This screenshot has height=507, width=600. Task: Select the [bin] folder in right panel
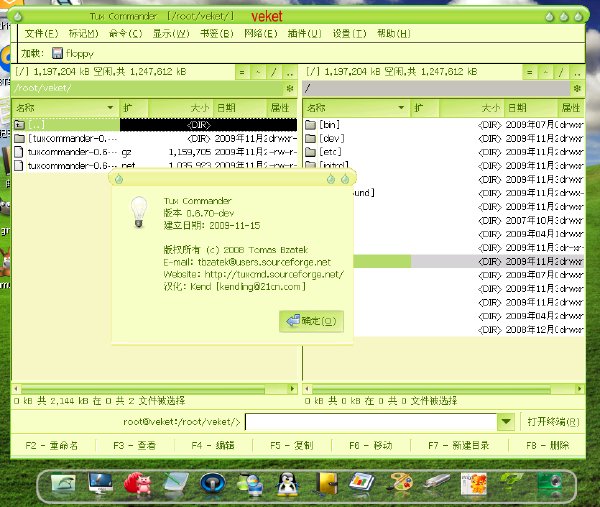click(x=443, y=125)
